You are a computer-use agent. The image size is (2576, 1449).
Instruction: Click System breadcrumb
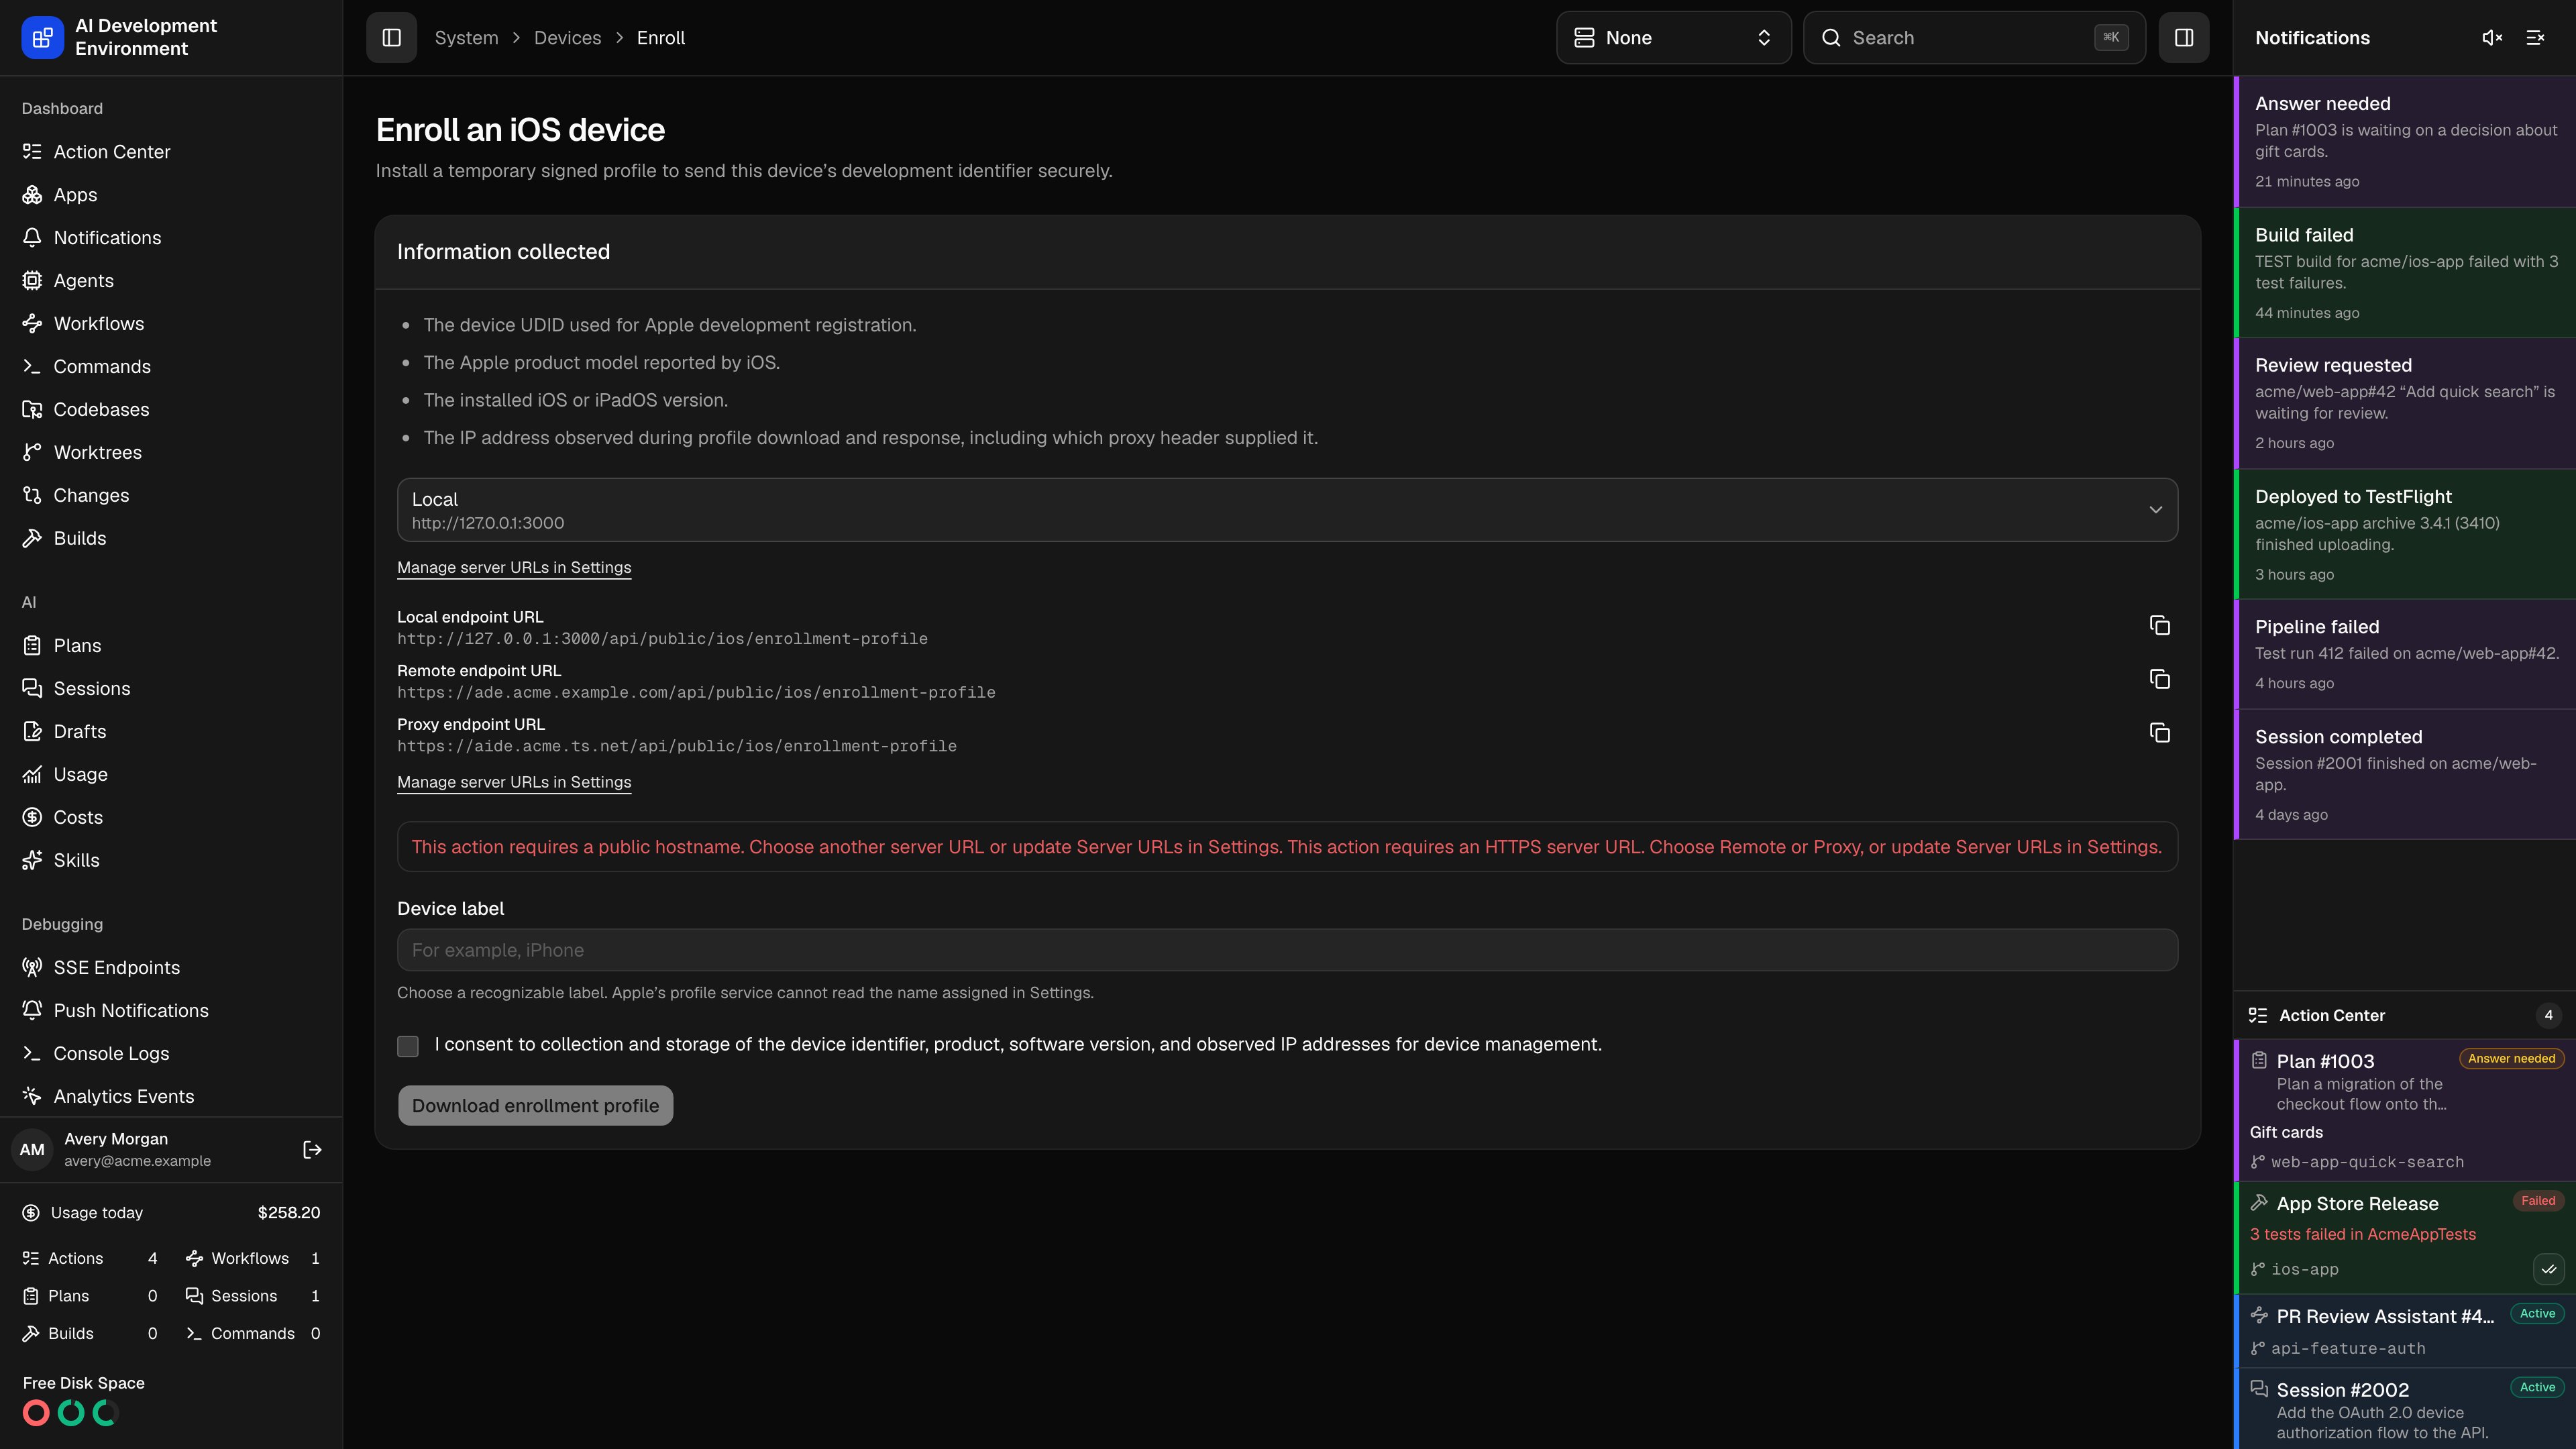point(466,38)
